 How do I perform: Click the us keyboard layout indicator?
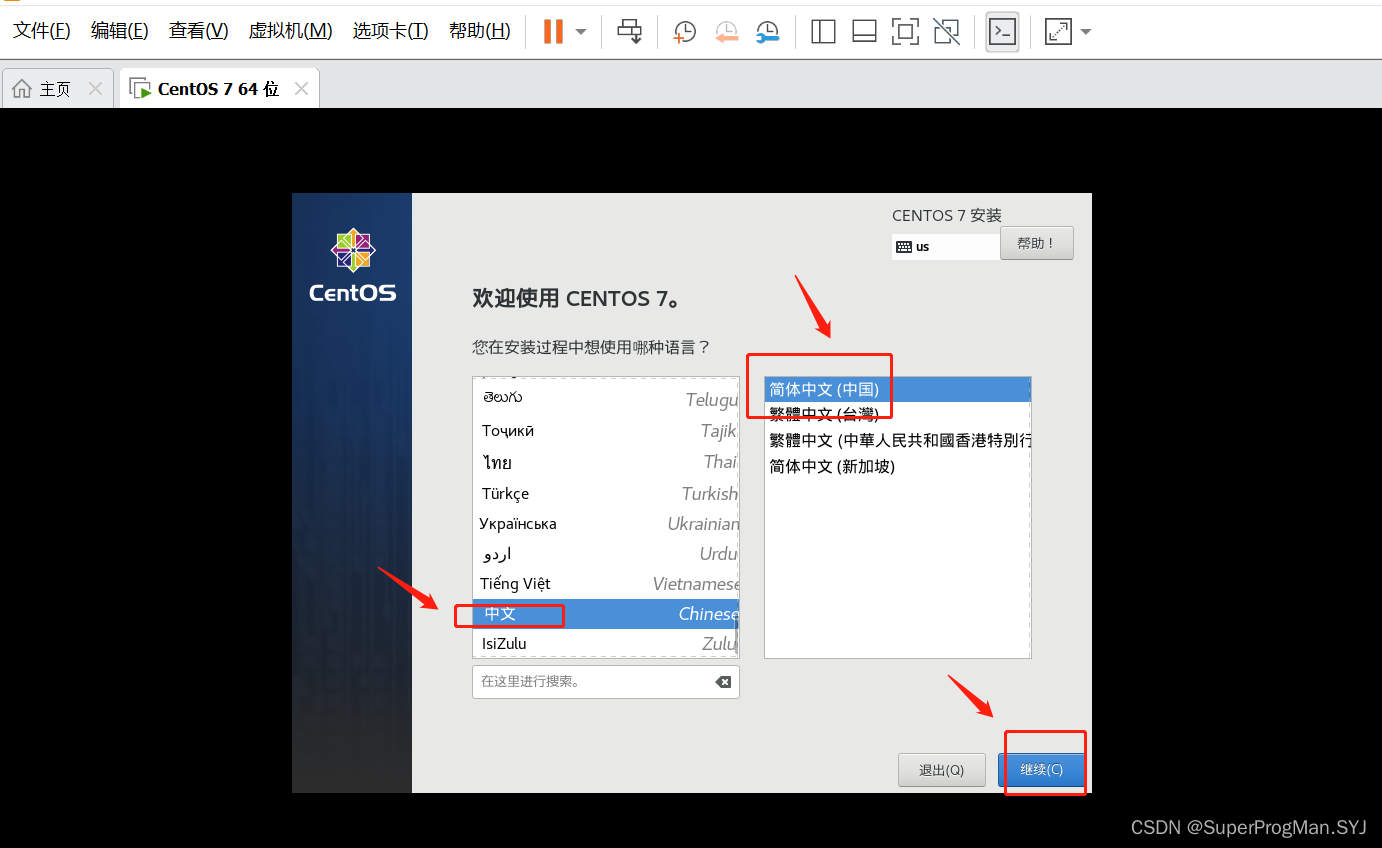[945, 246]
